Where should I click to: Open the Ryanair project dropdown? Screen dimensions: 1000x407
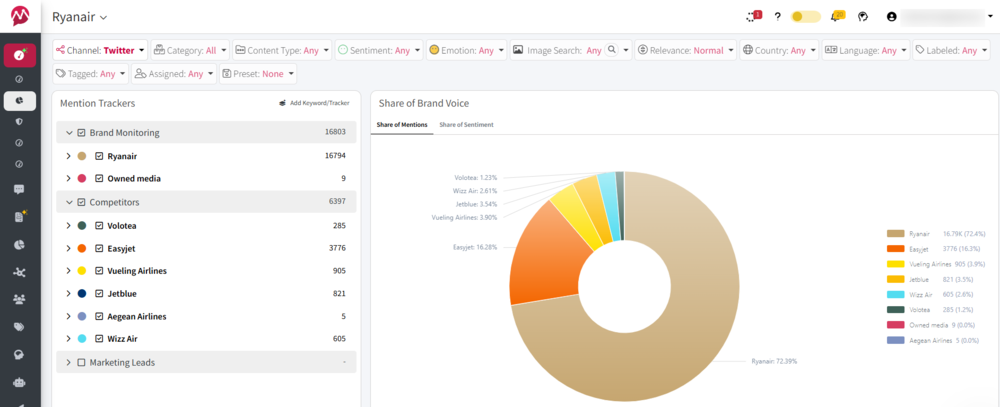[80, 17]
